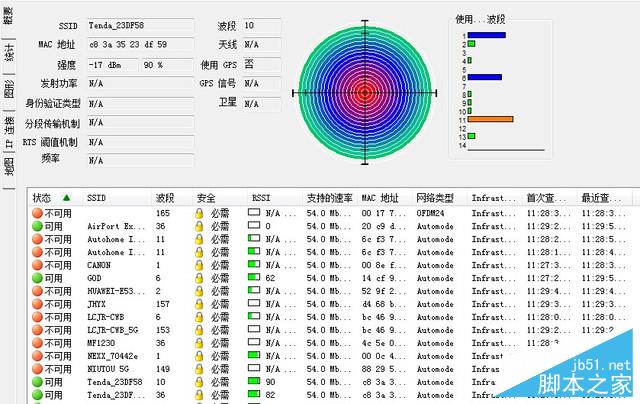Screen dimensions: 640x404
Task: Sort list by 安全 column header
Action: pos(206,198)
